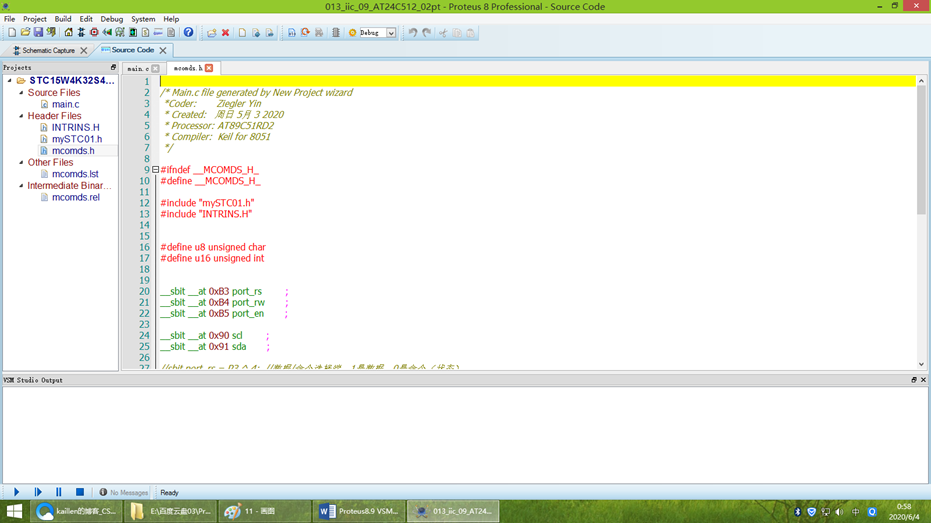Click the Undo arrow icon
The image size is (931, 524).
(x=413, y=33)
